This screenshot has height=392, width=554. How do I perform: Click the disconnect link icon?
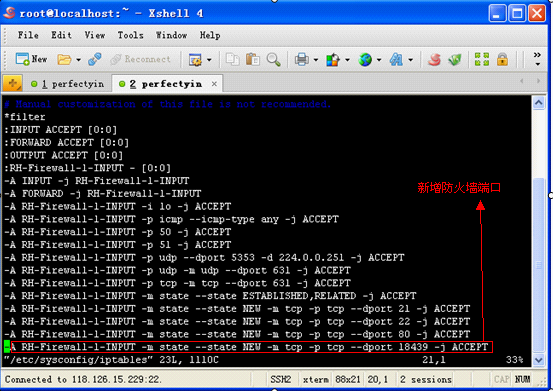coord(95,59)
